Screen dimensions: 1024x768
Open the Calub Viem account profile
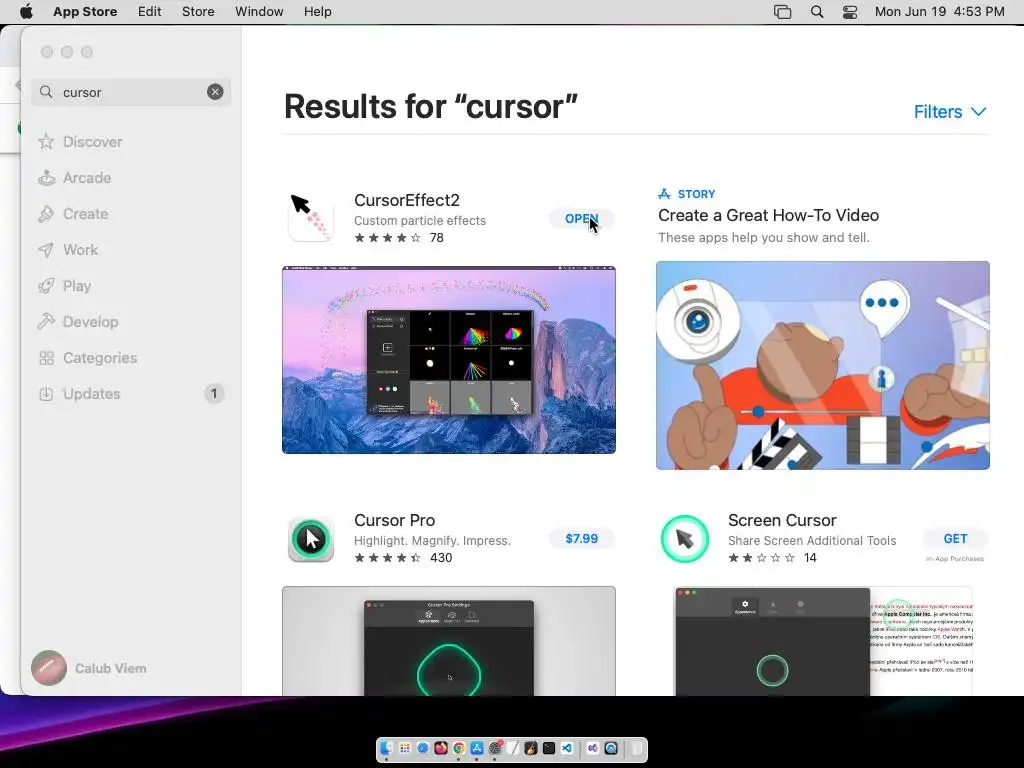(89, 668)
